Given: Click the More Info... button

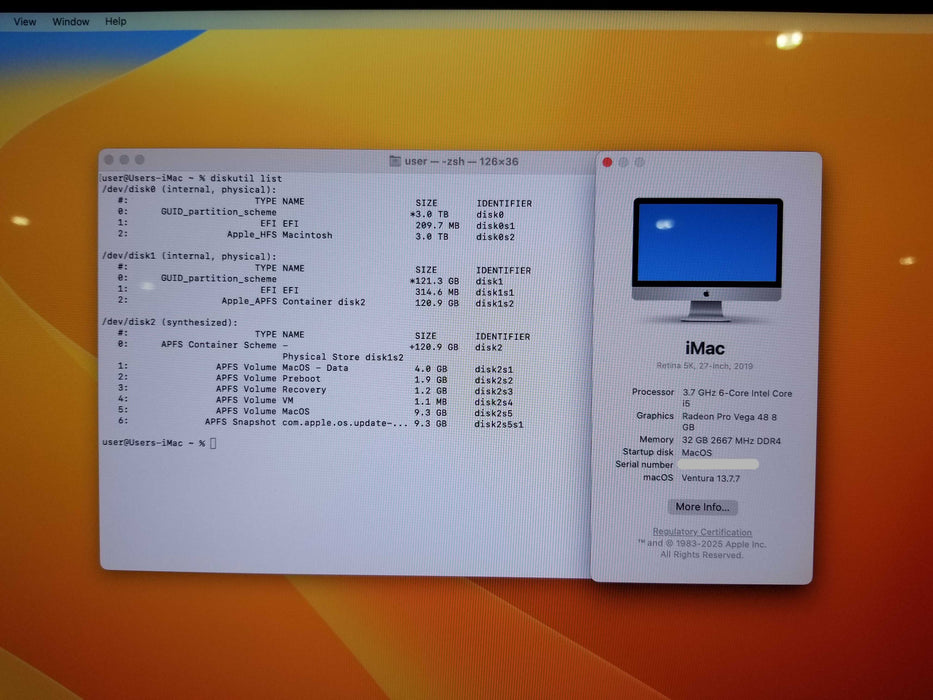Looking at the screenshot, I should tap(702, 507).
